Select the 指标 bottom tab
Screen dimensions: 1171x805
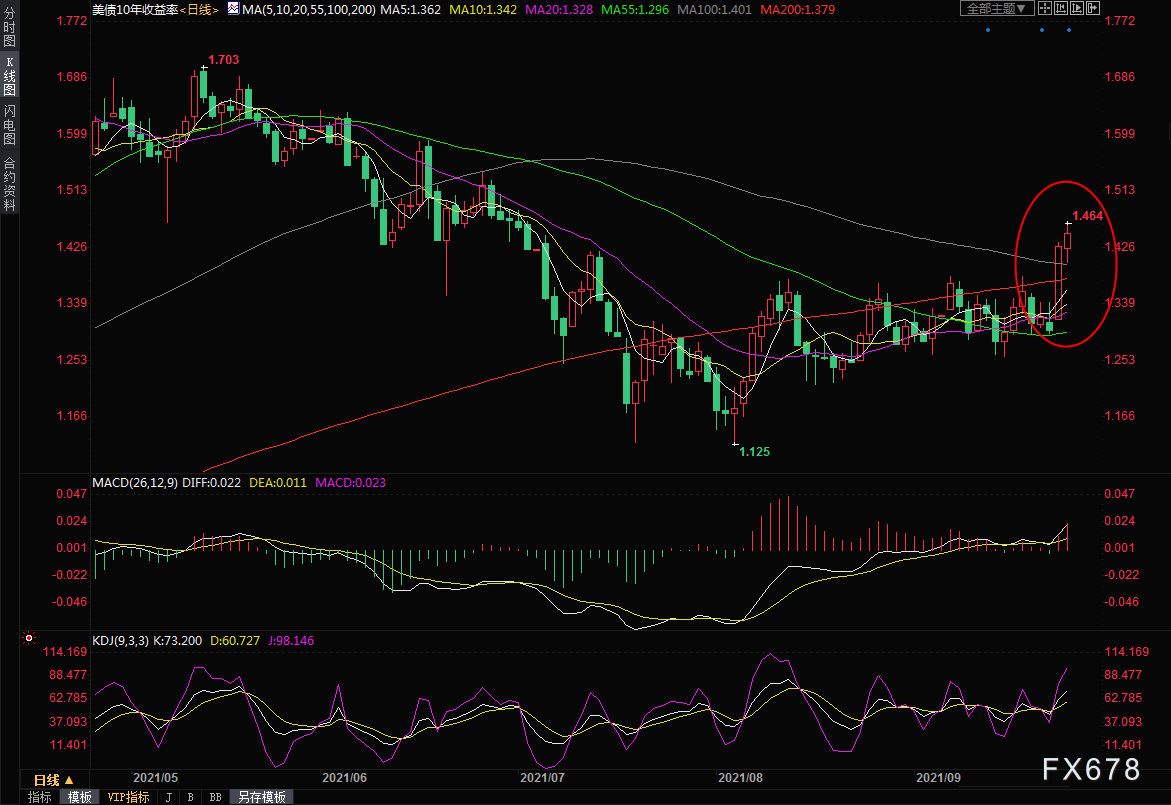pos(40,797)
